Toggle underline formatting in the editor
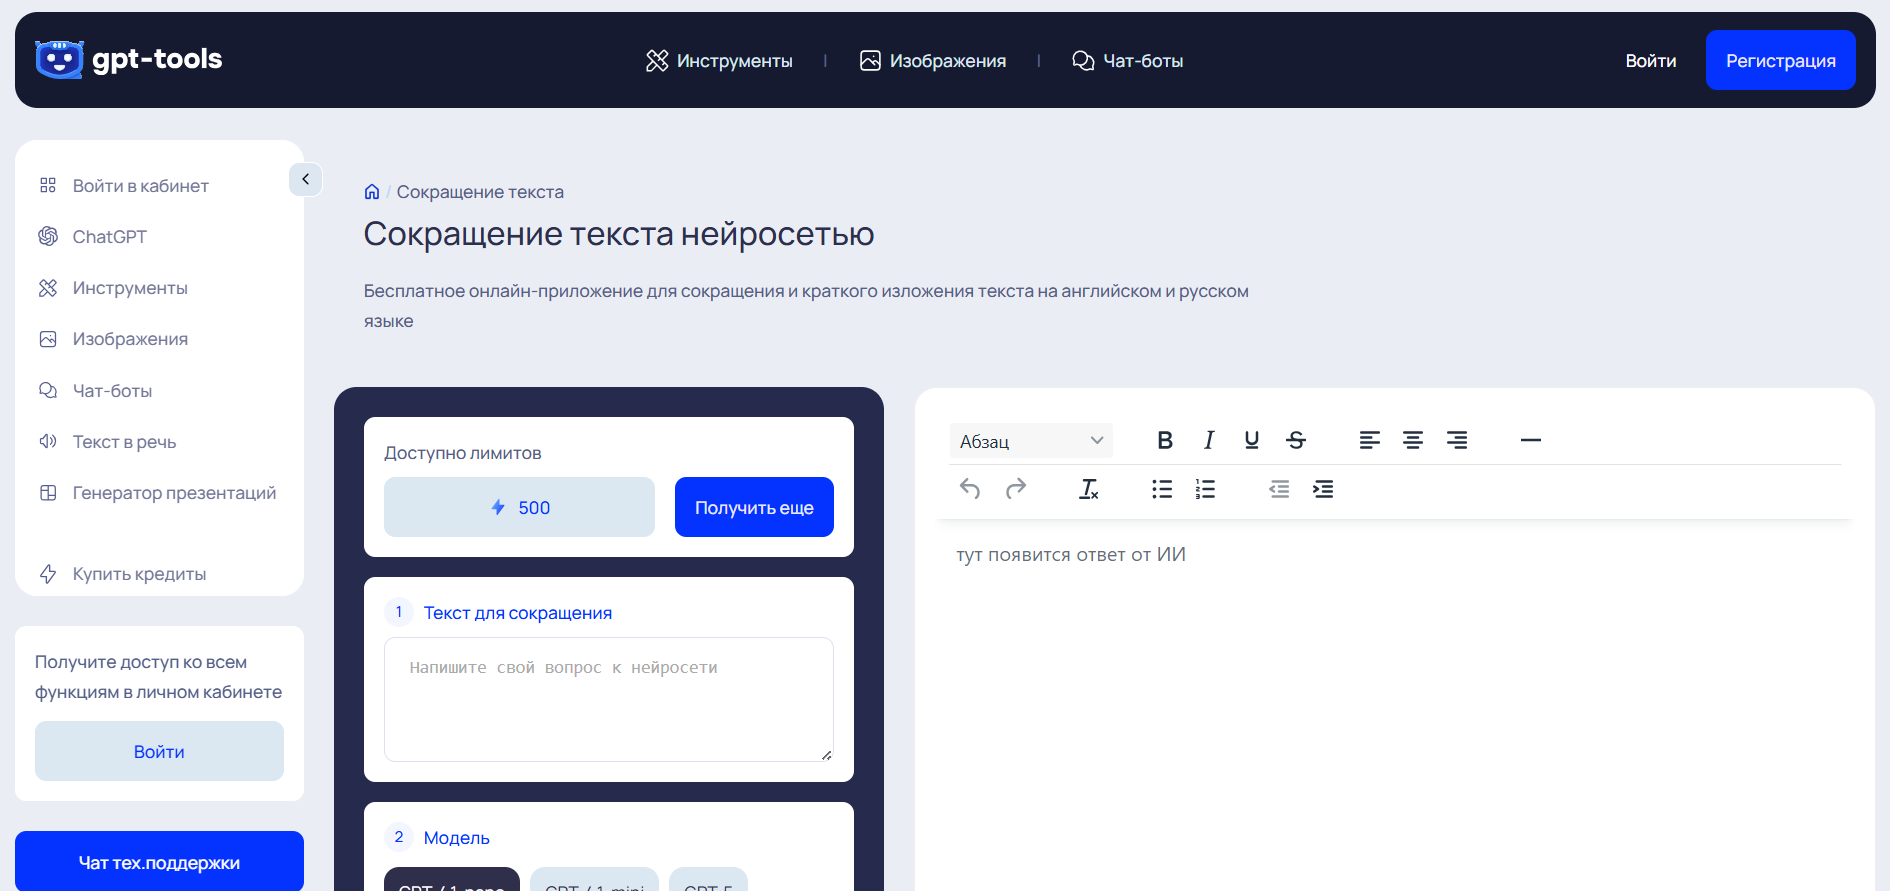The width and height of the screenshot is (1890, 891). point(1251,440)
